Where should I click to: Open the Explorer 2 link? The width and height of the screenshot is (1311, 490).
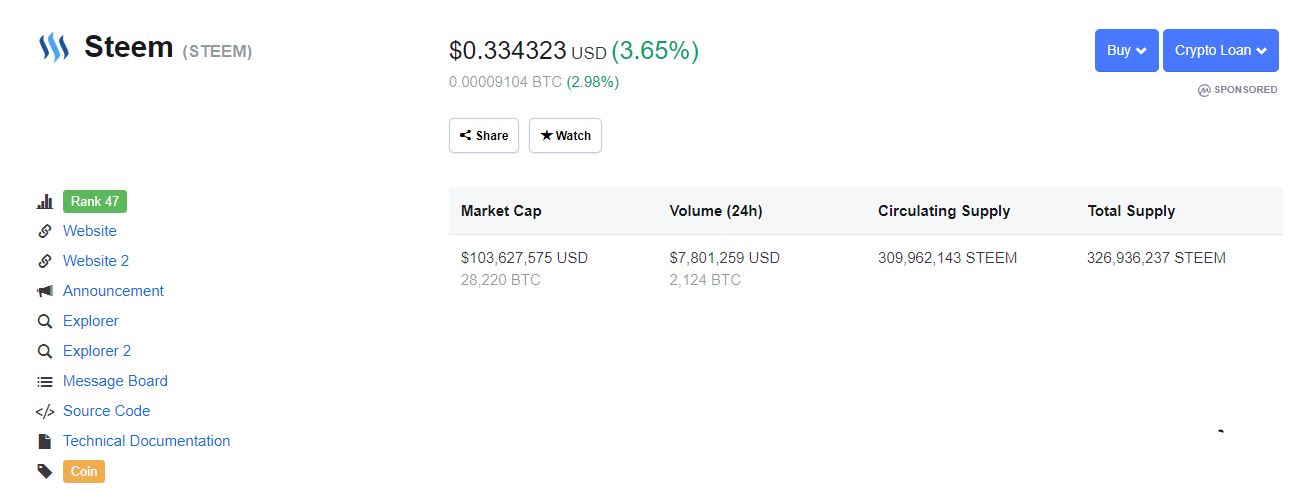(97, 351)
